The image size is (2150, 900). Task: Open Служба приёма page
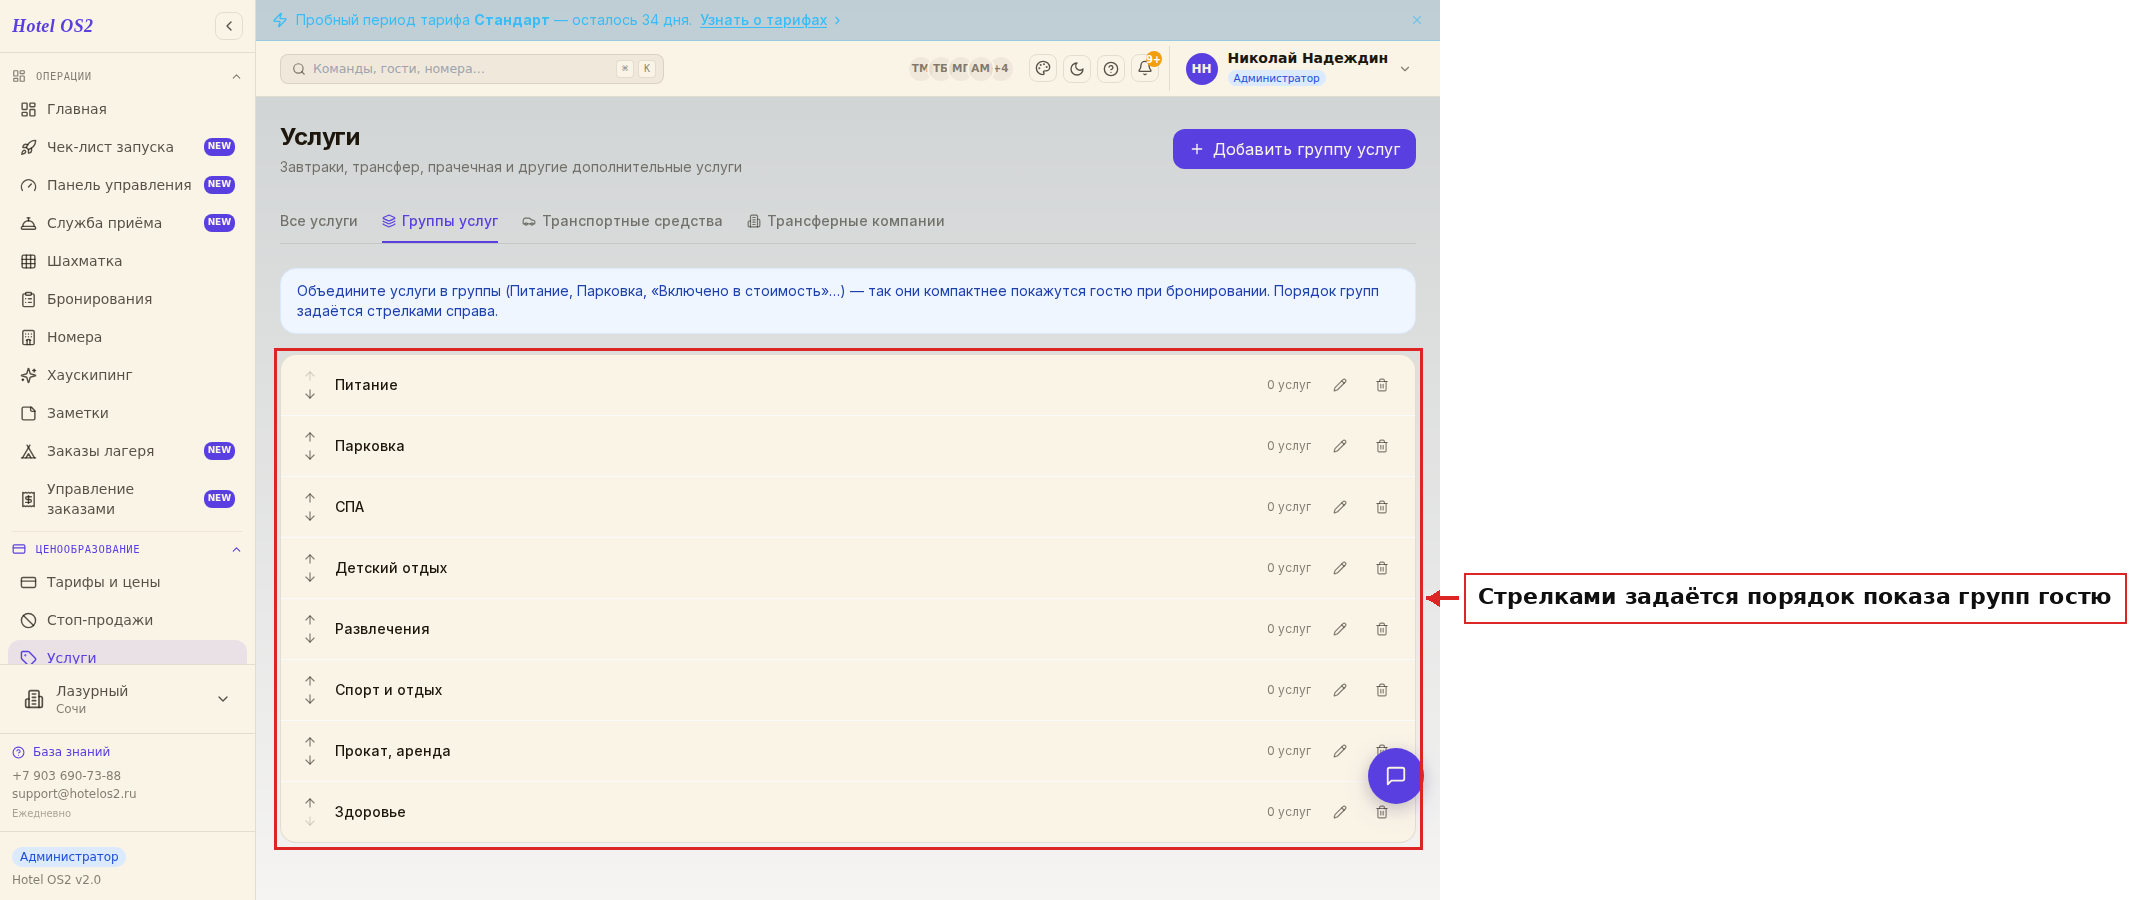[127, 223]
